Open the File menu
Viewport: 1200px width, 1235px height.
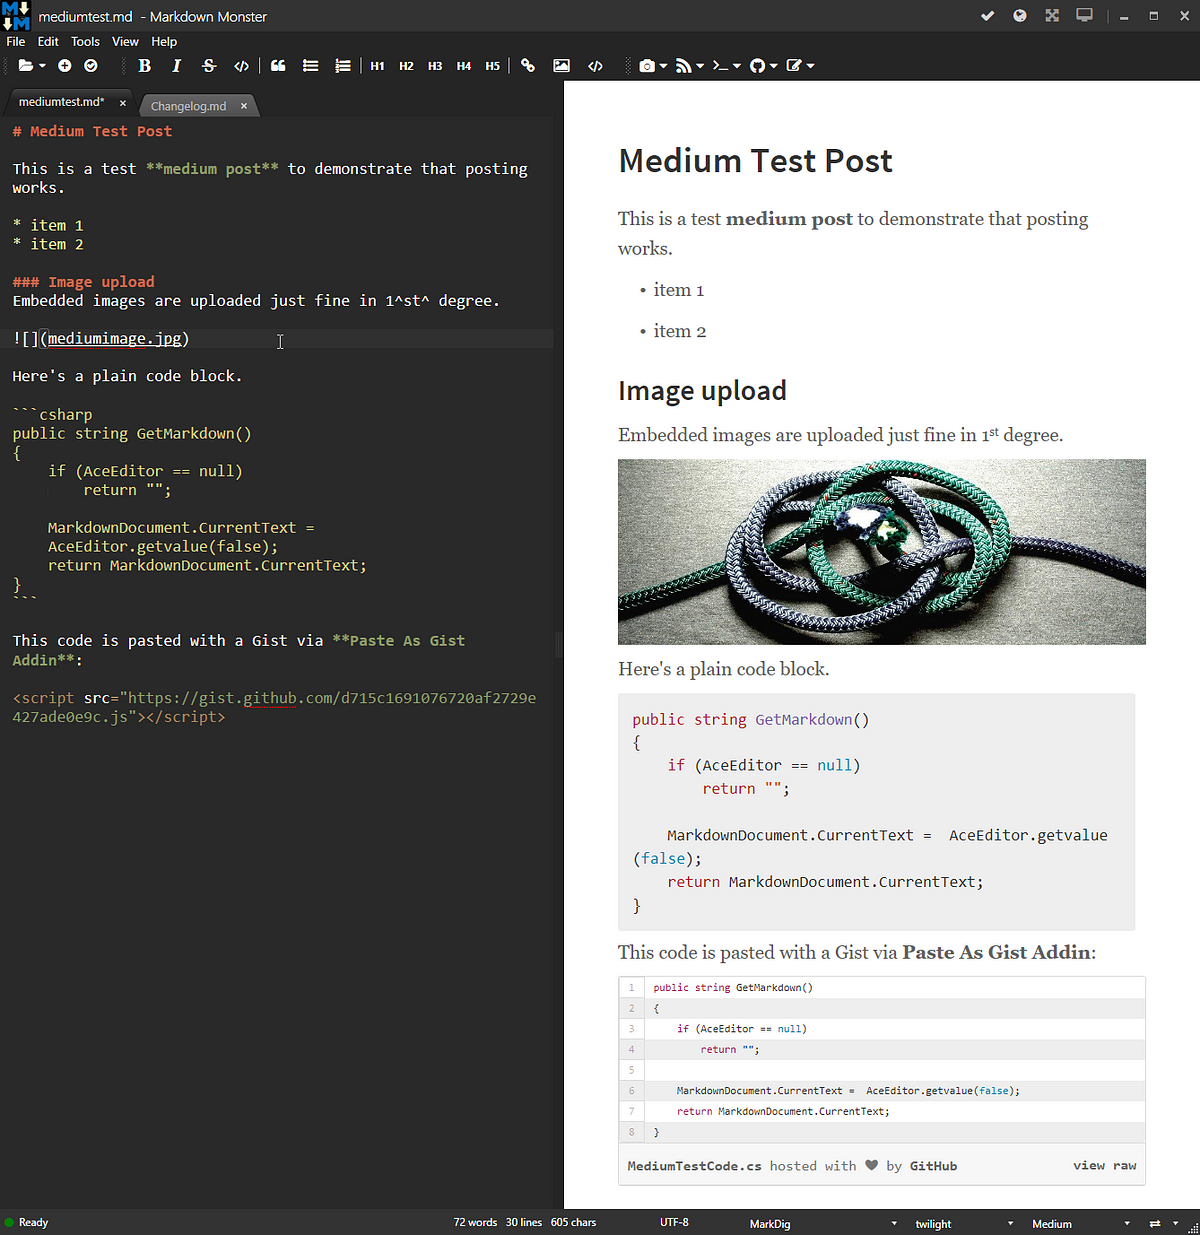16,42
